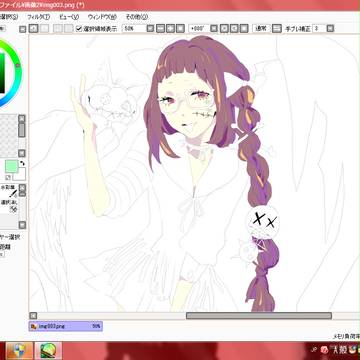
Task: Click the down arrow of the swatch panel scrollbar
Action: (22, 153)
